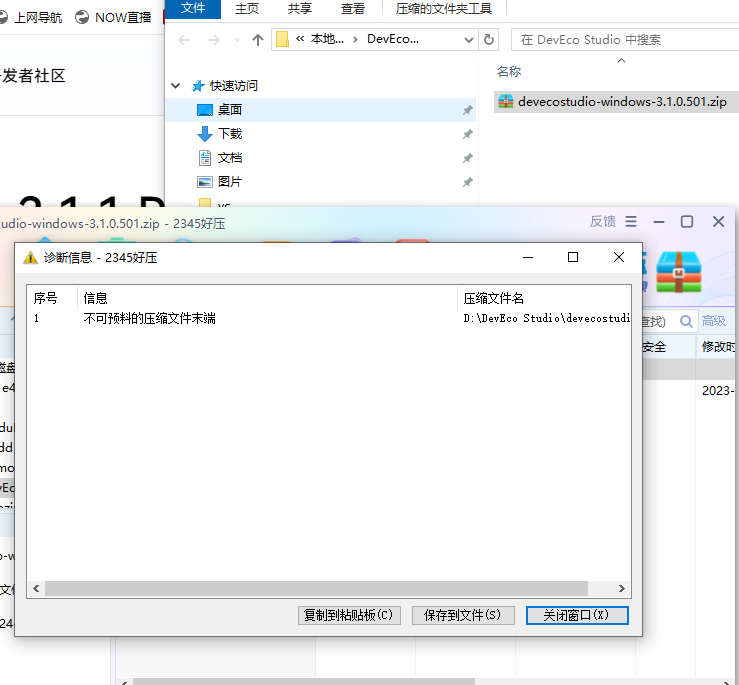This screenshot has width=739, height=685.
Task: Collapse the 快速访问 tree node
Action: point(176,86)
